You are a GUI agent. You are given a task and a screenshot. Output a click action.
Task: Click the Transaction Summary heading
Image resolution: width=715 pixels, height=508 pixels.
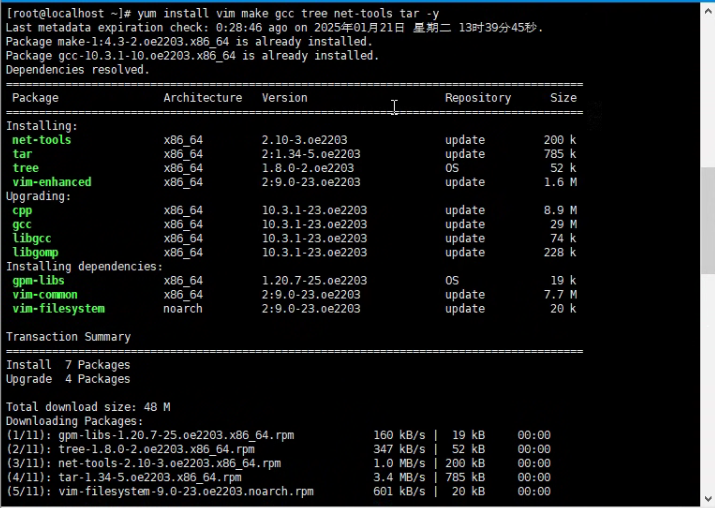click(x=68, y=337)
